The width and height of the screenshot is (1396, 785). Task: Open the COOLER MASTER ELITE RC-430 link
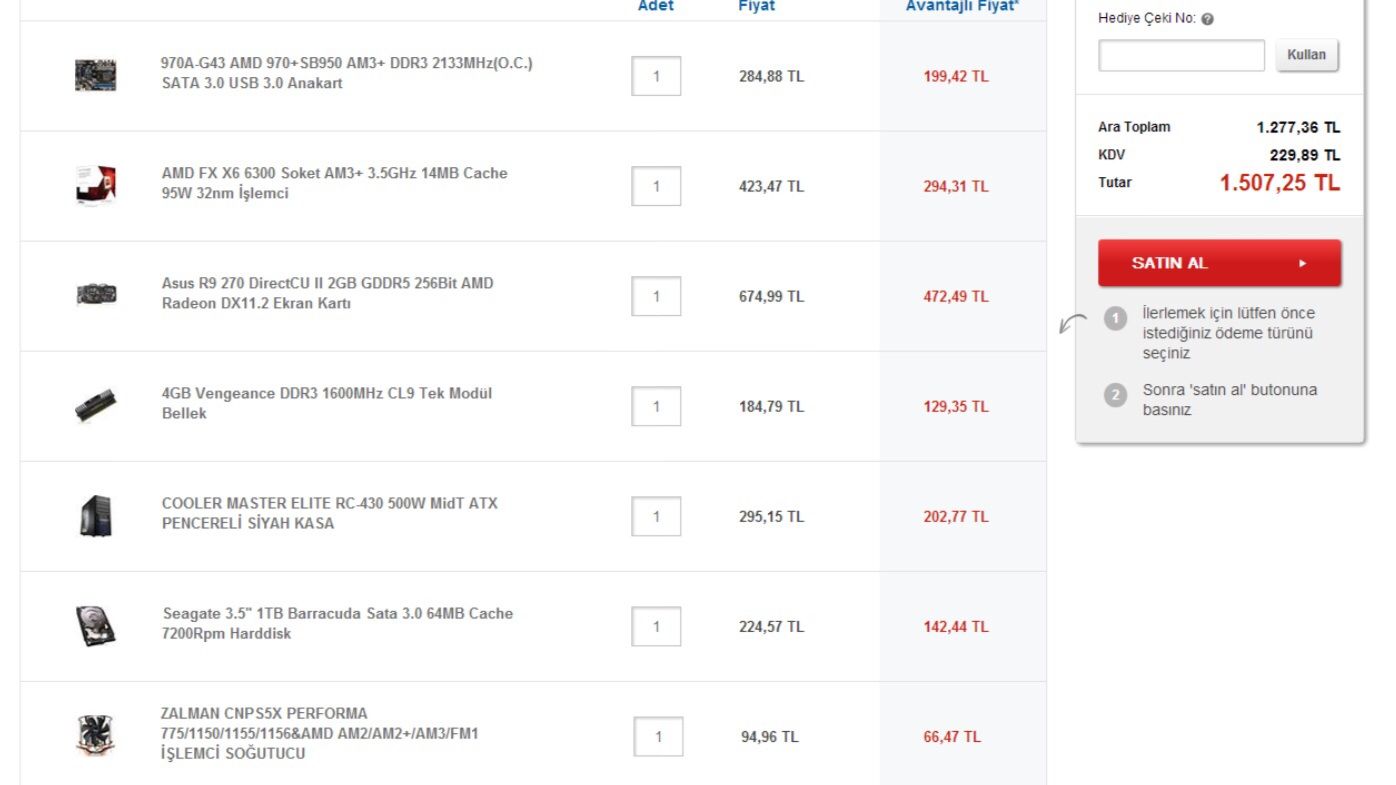(329, 513)
